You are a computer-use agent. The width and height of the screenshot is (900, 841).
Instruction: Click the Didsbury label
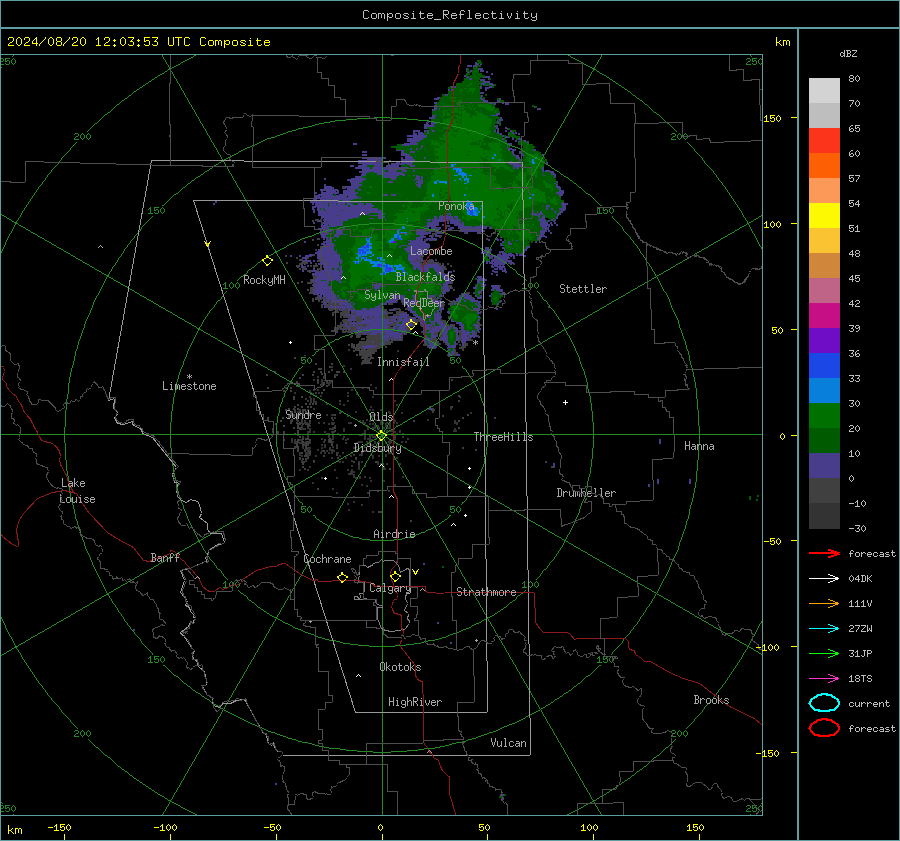pos(377,448)
